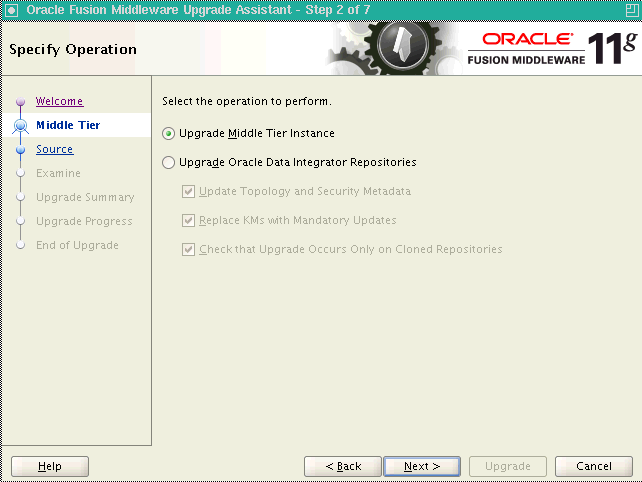The width and height of the screenshot is (642, 482).
Task: Cancel the upgrade assistant
Action: point(594,466)
